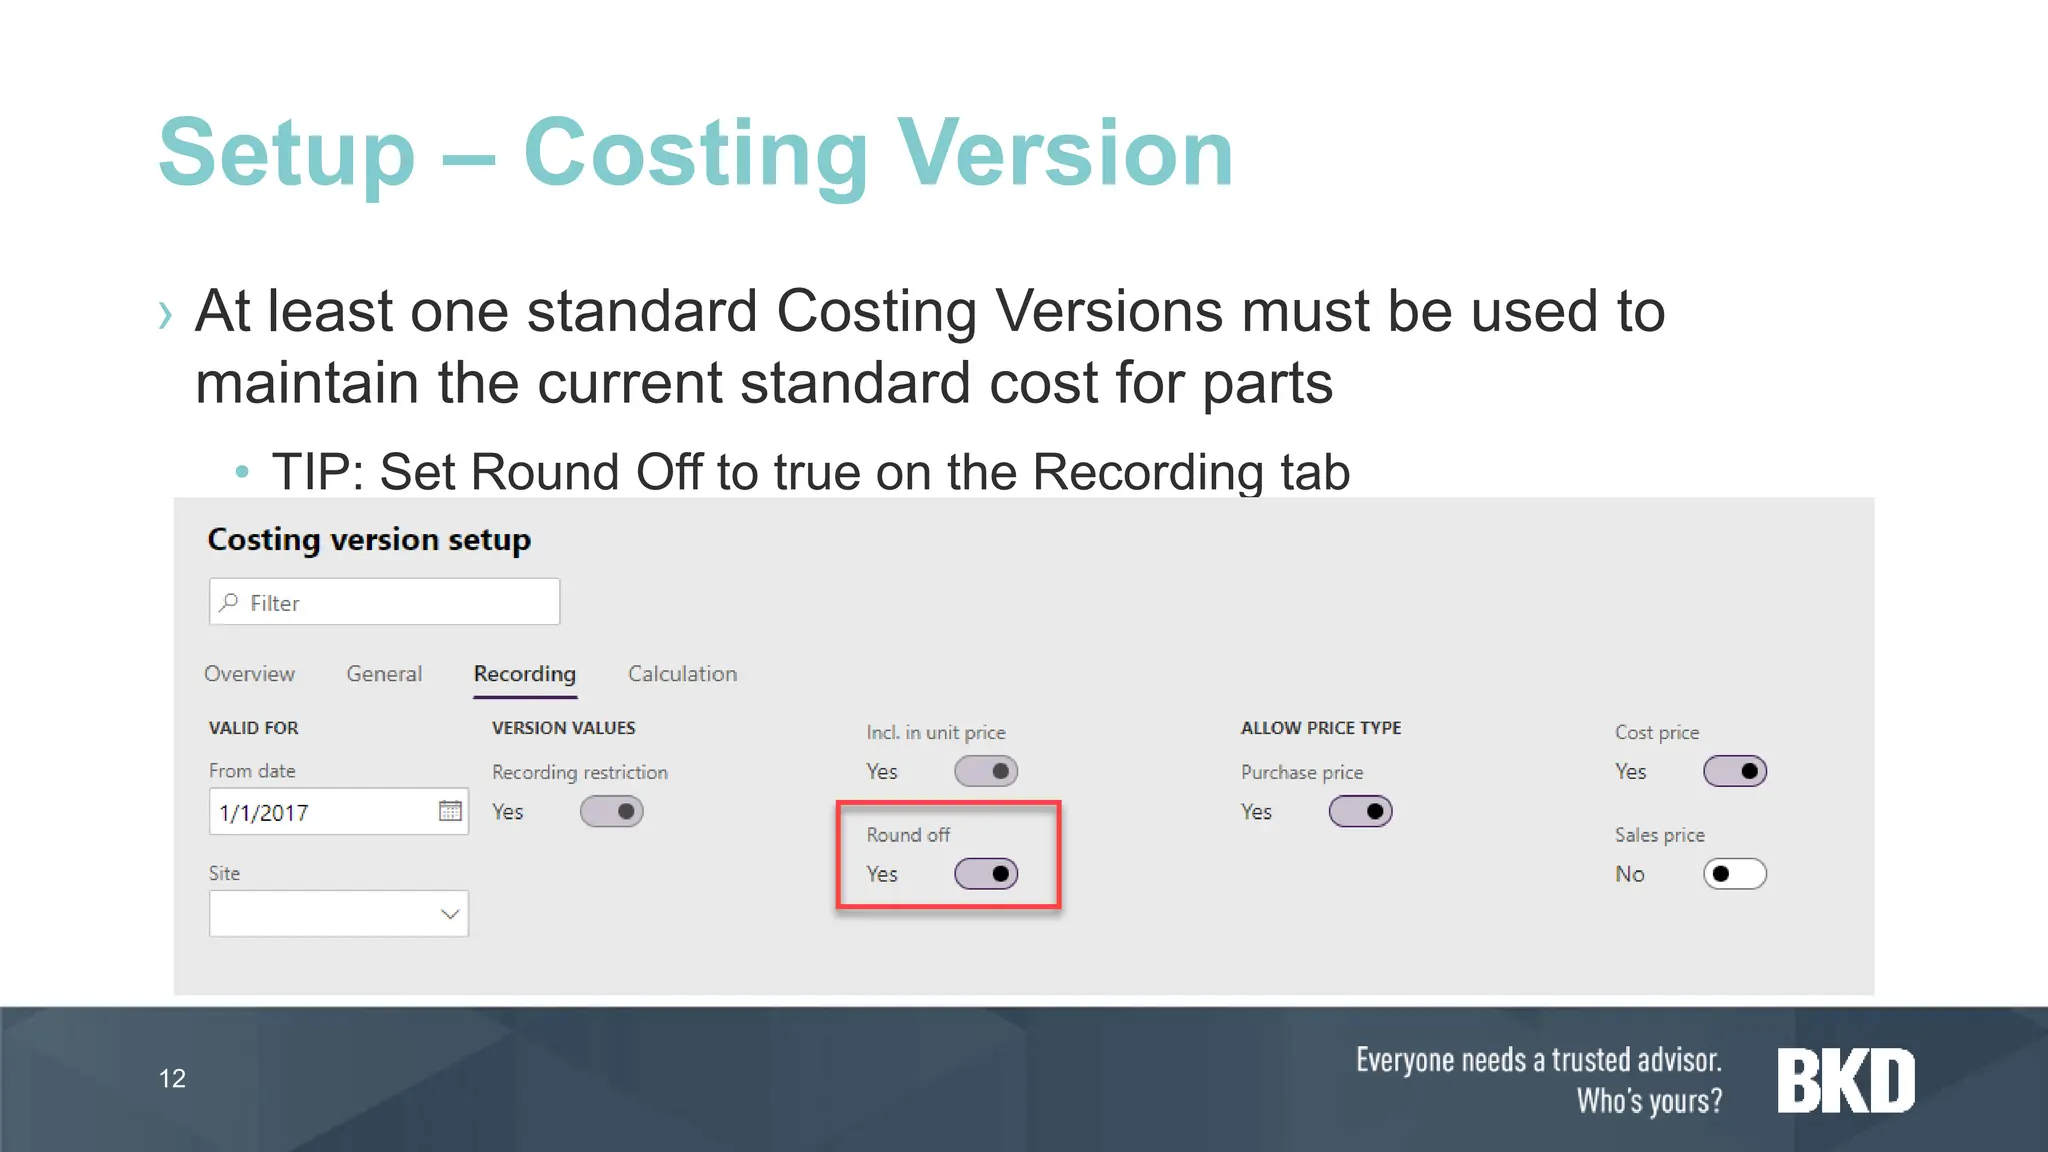The image size is (2048, 1152).
Task: Click the Costing version setup heading
Action: tap(369, 540)
